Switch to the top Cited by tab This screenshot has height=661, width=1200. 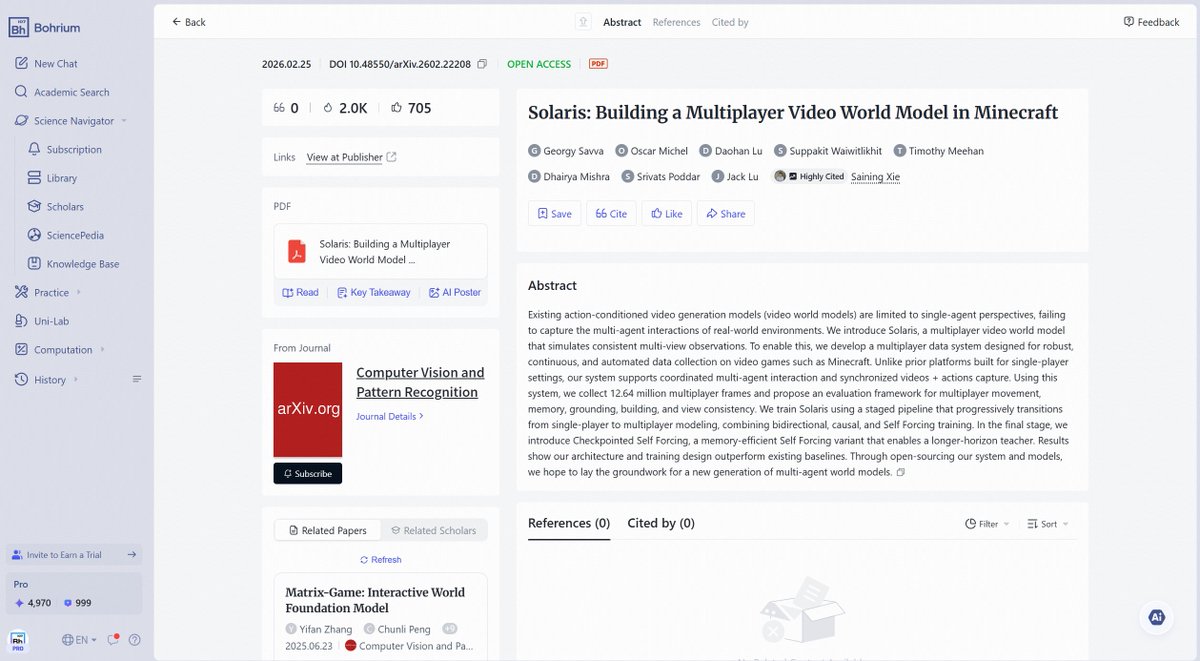click(x=730, y=22)
